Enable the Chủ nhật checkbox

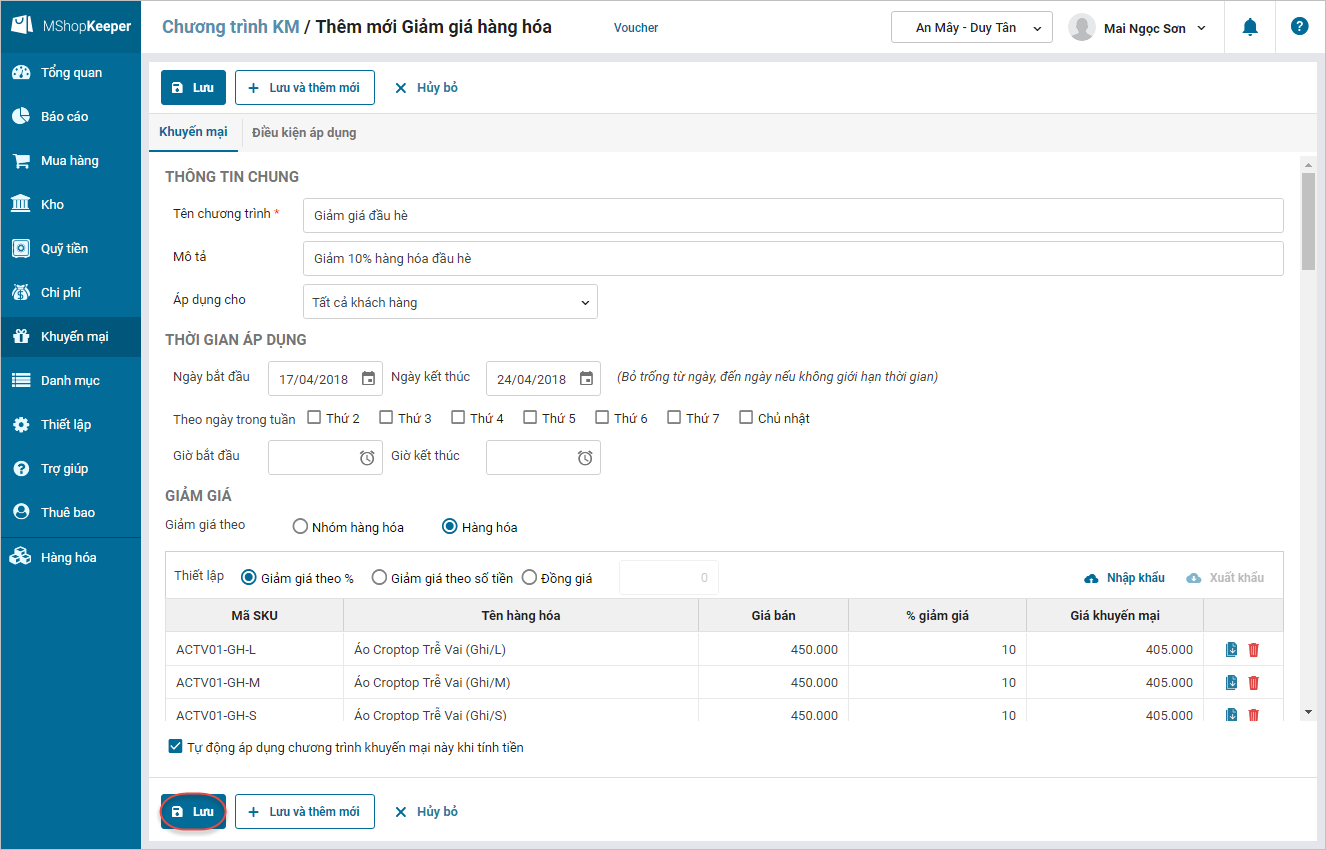[746, 418]
